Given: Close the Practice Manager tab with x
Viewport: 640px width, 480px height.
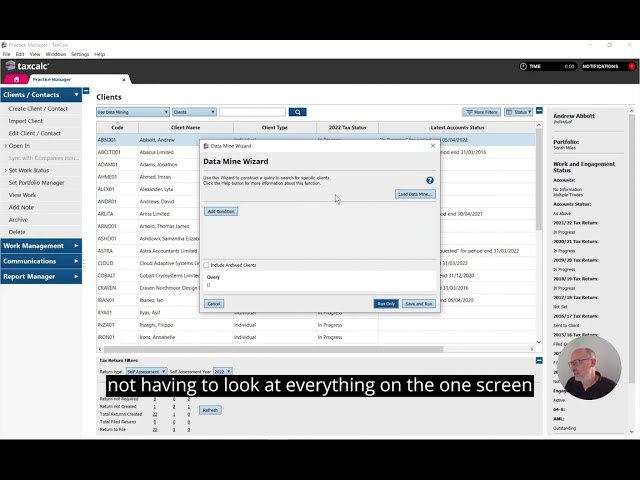Looking at the screenshot, I should tap(124, 80).
